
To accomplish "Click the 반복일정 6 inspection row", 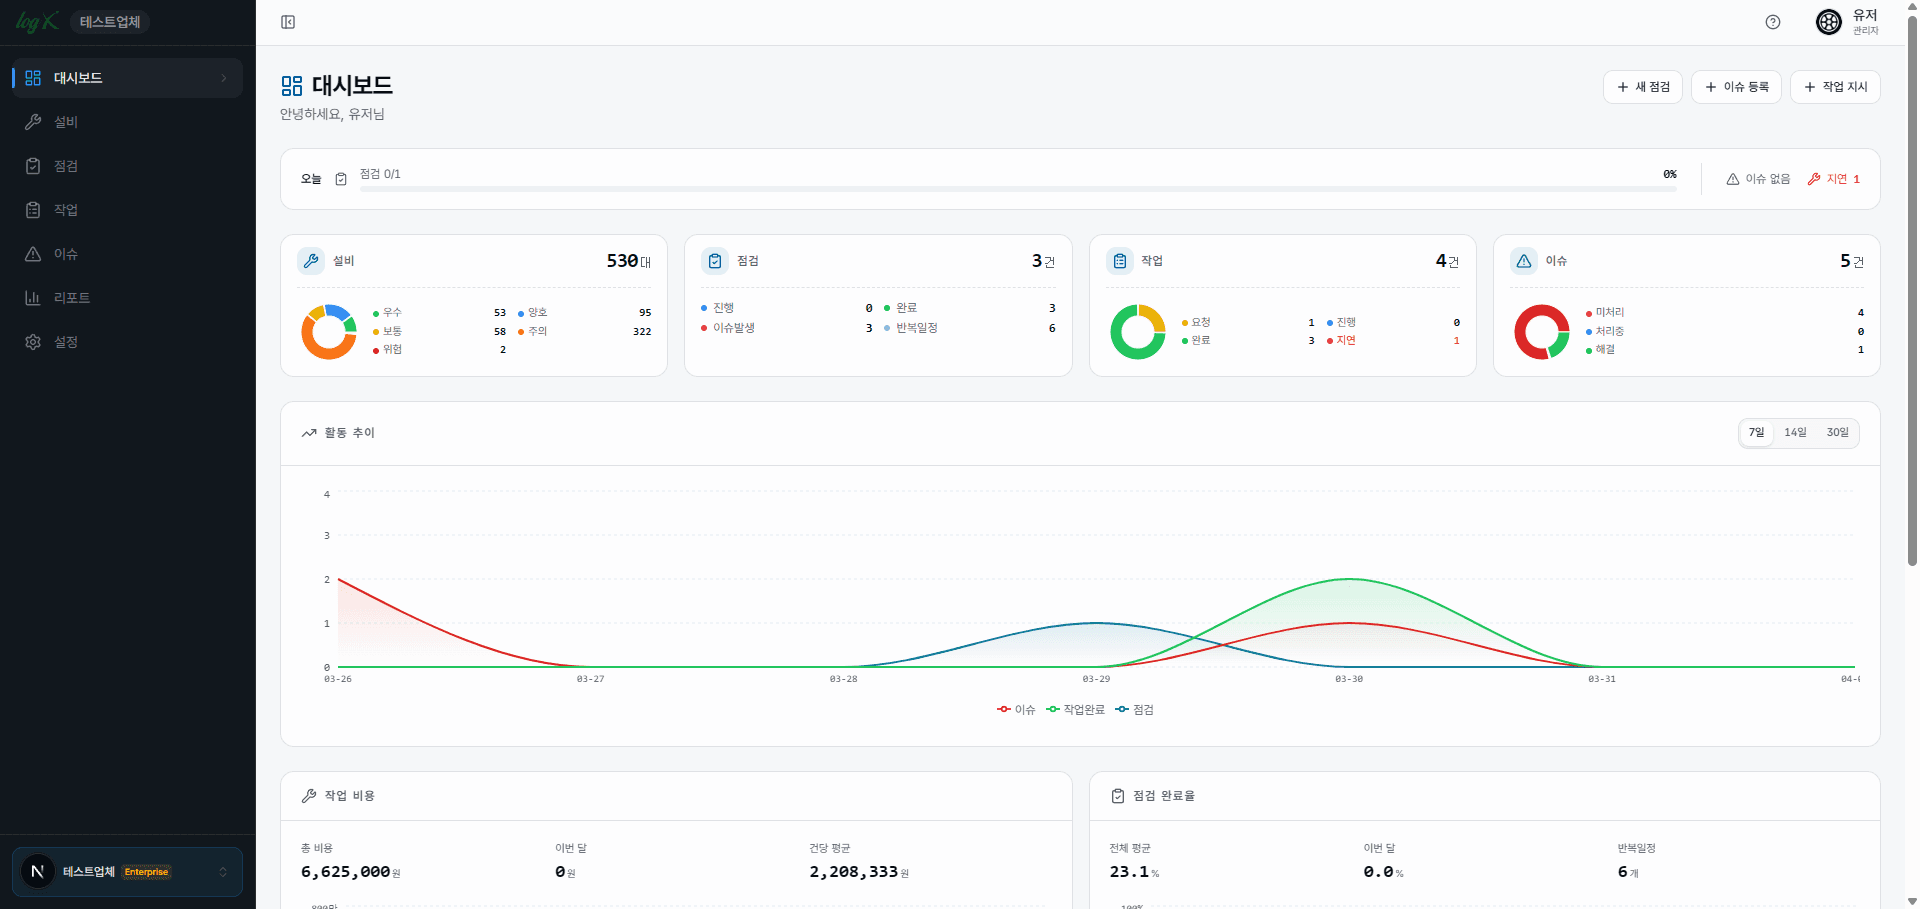I will coord(970,328).
